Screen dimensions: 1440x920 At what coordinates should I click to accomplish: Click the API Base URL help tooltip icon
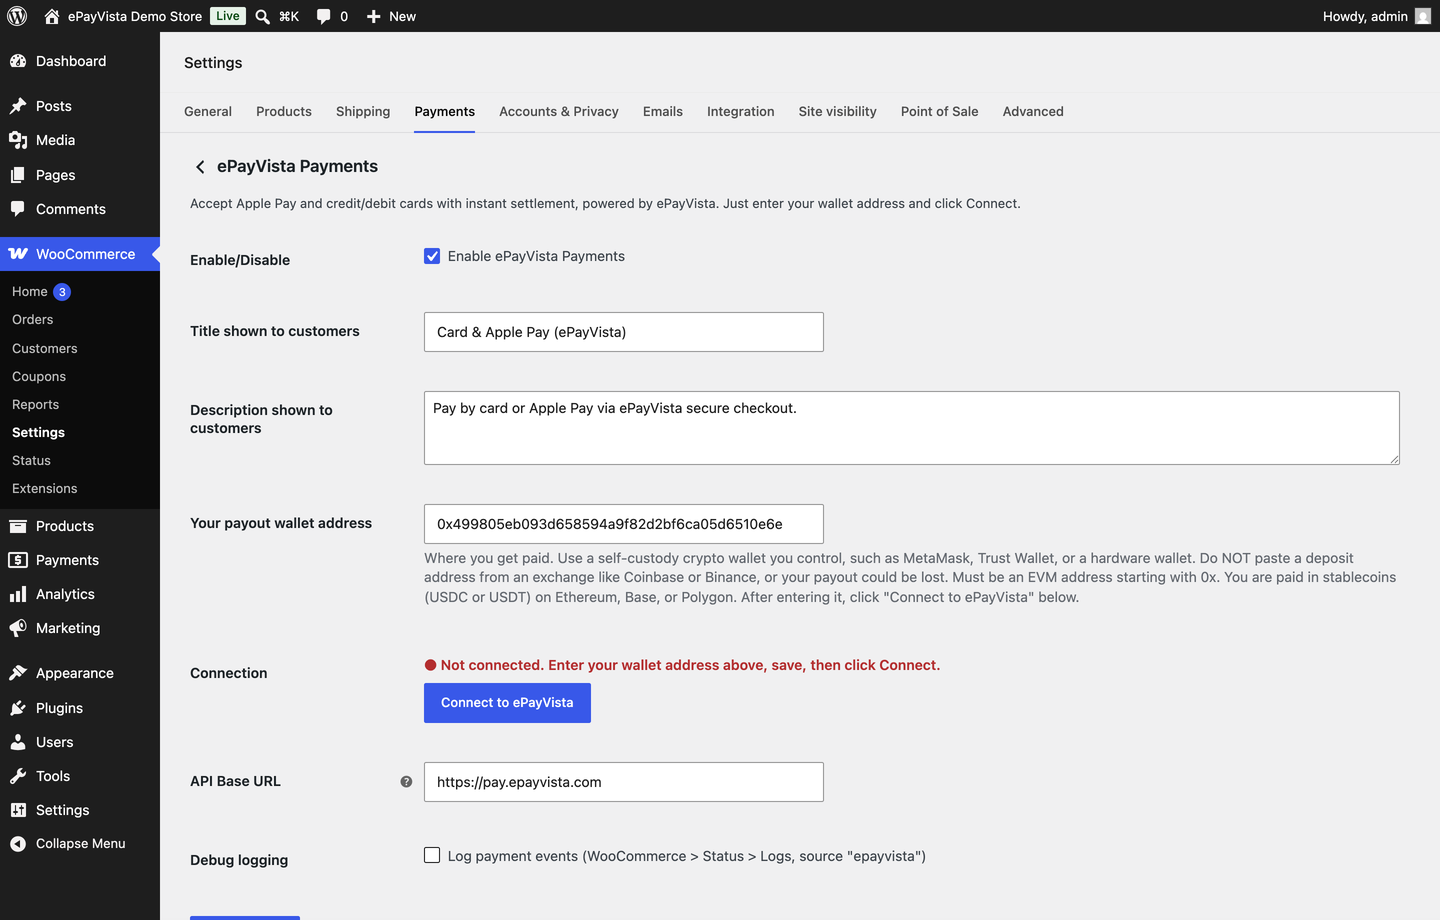pos(406,782)
